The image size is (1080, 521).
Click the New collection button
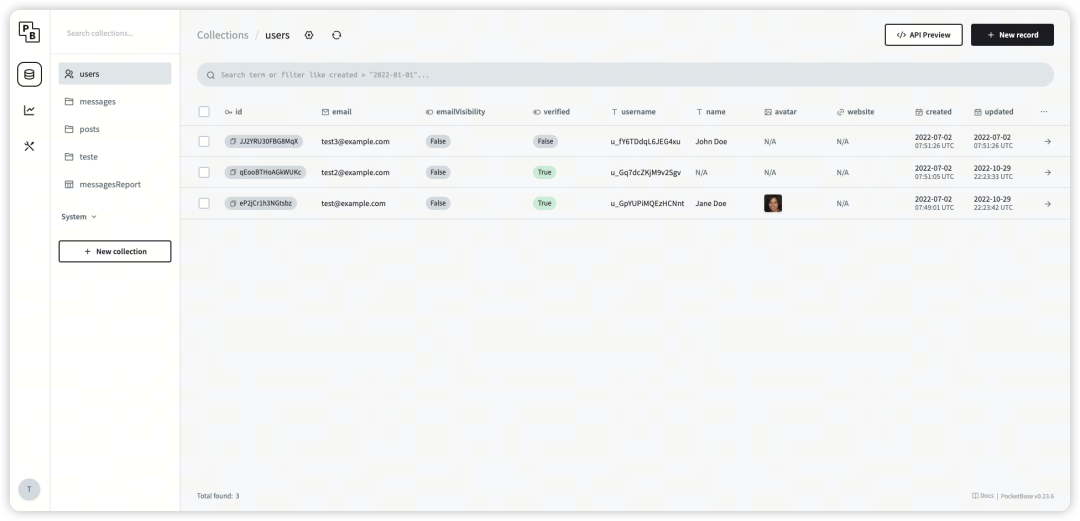(115, 252)
